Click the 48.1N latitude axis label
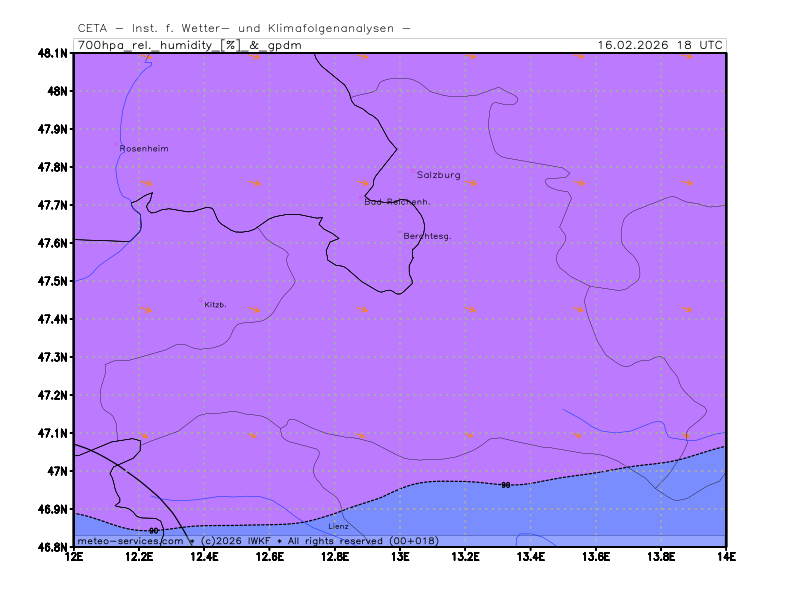This screenshot has height=600, width=800. [x=52, y=53]
